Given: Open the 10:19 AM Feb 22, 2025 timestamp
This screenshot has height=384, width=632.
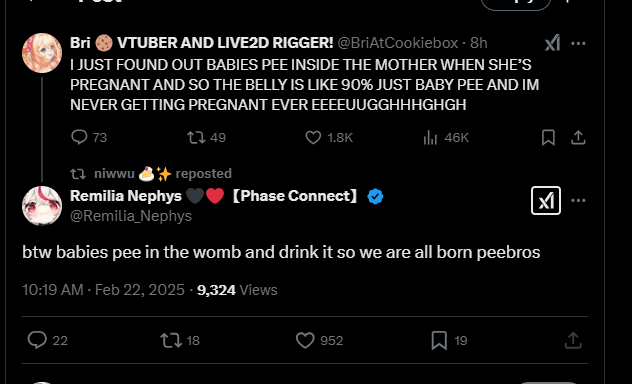Looking at the screenshot, I should point(103,290).
